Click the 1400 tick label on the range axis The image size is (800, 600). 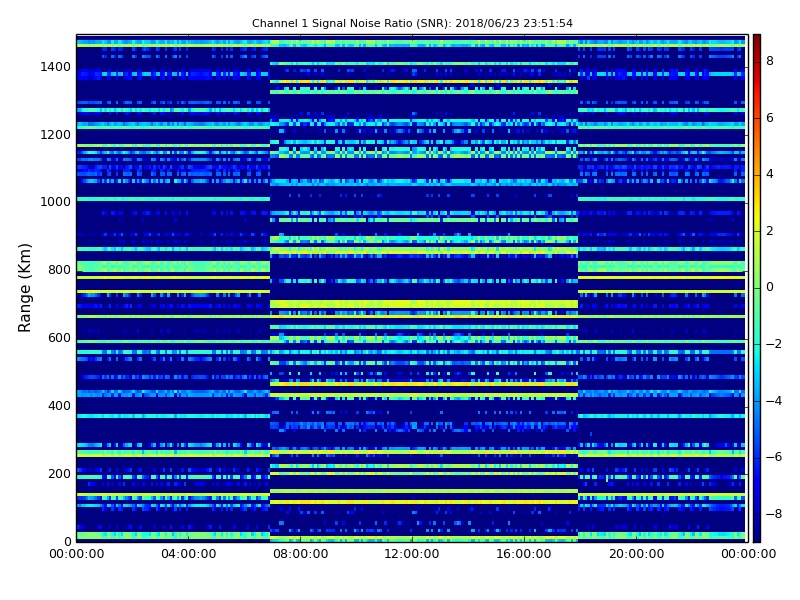(56, 67)
